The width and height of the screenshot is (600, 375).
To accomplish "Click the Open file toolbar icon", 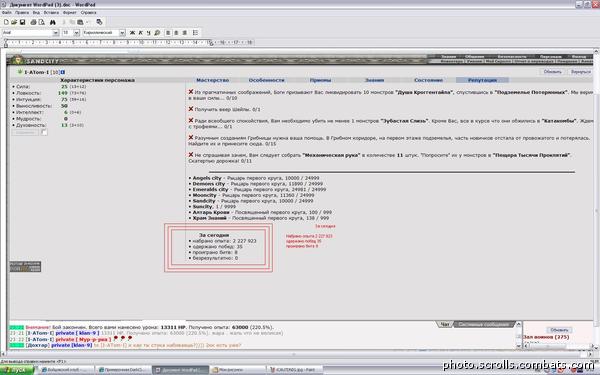I will point(14,22).
